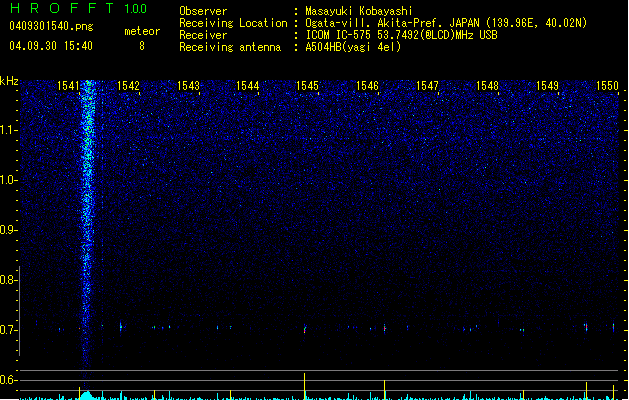
Task: Click the Receiving Location label
Action: click(x=233, y=23)
